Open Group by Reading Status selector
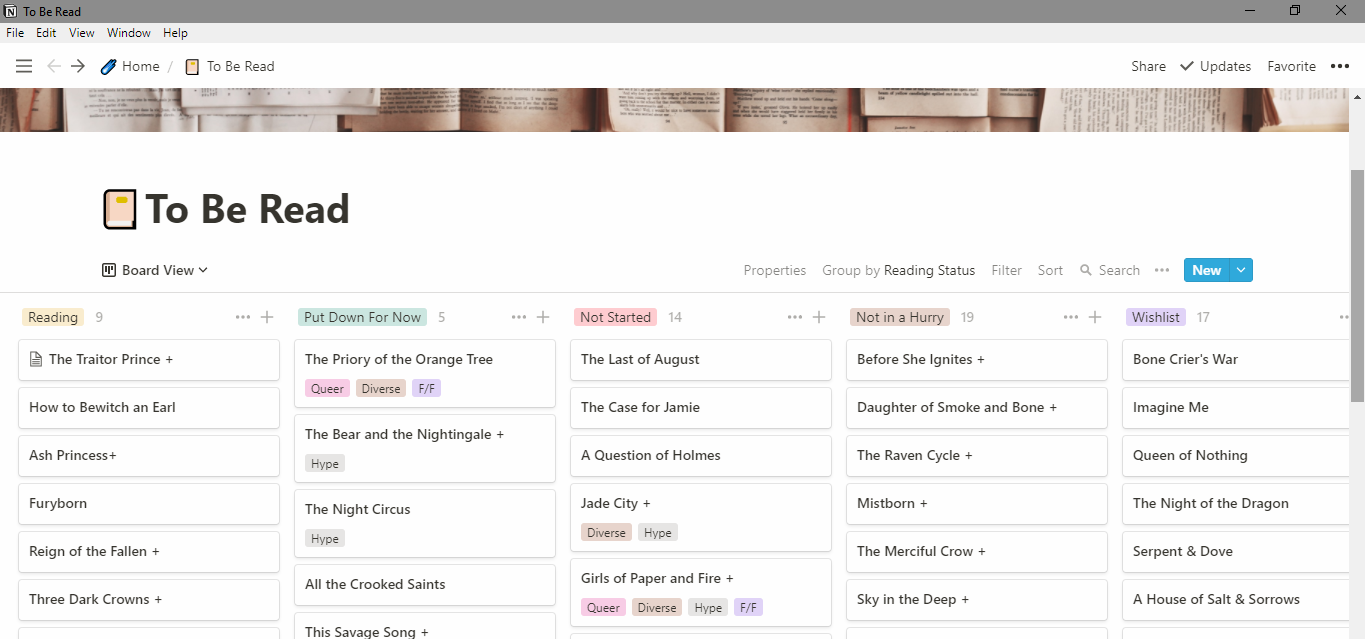 click(x=898, y=270)
